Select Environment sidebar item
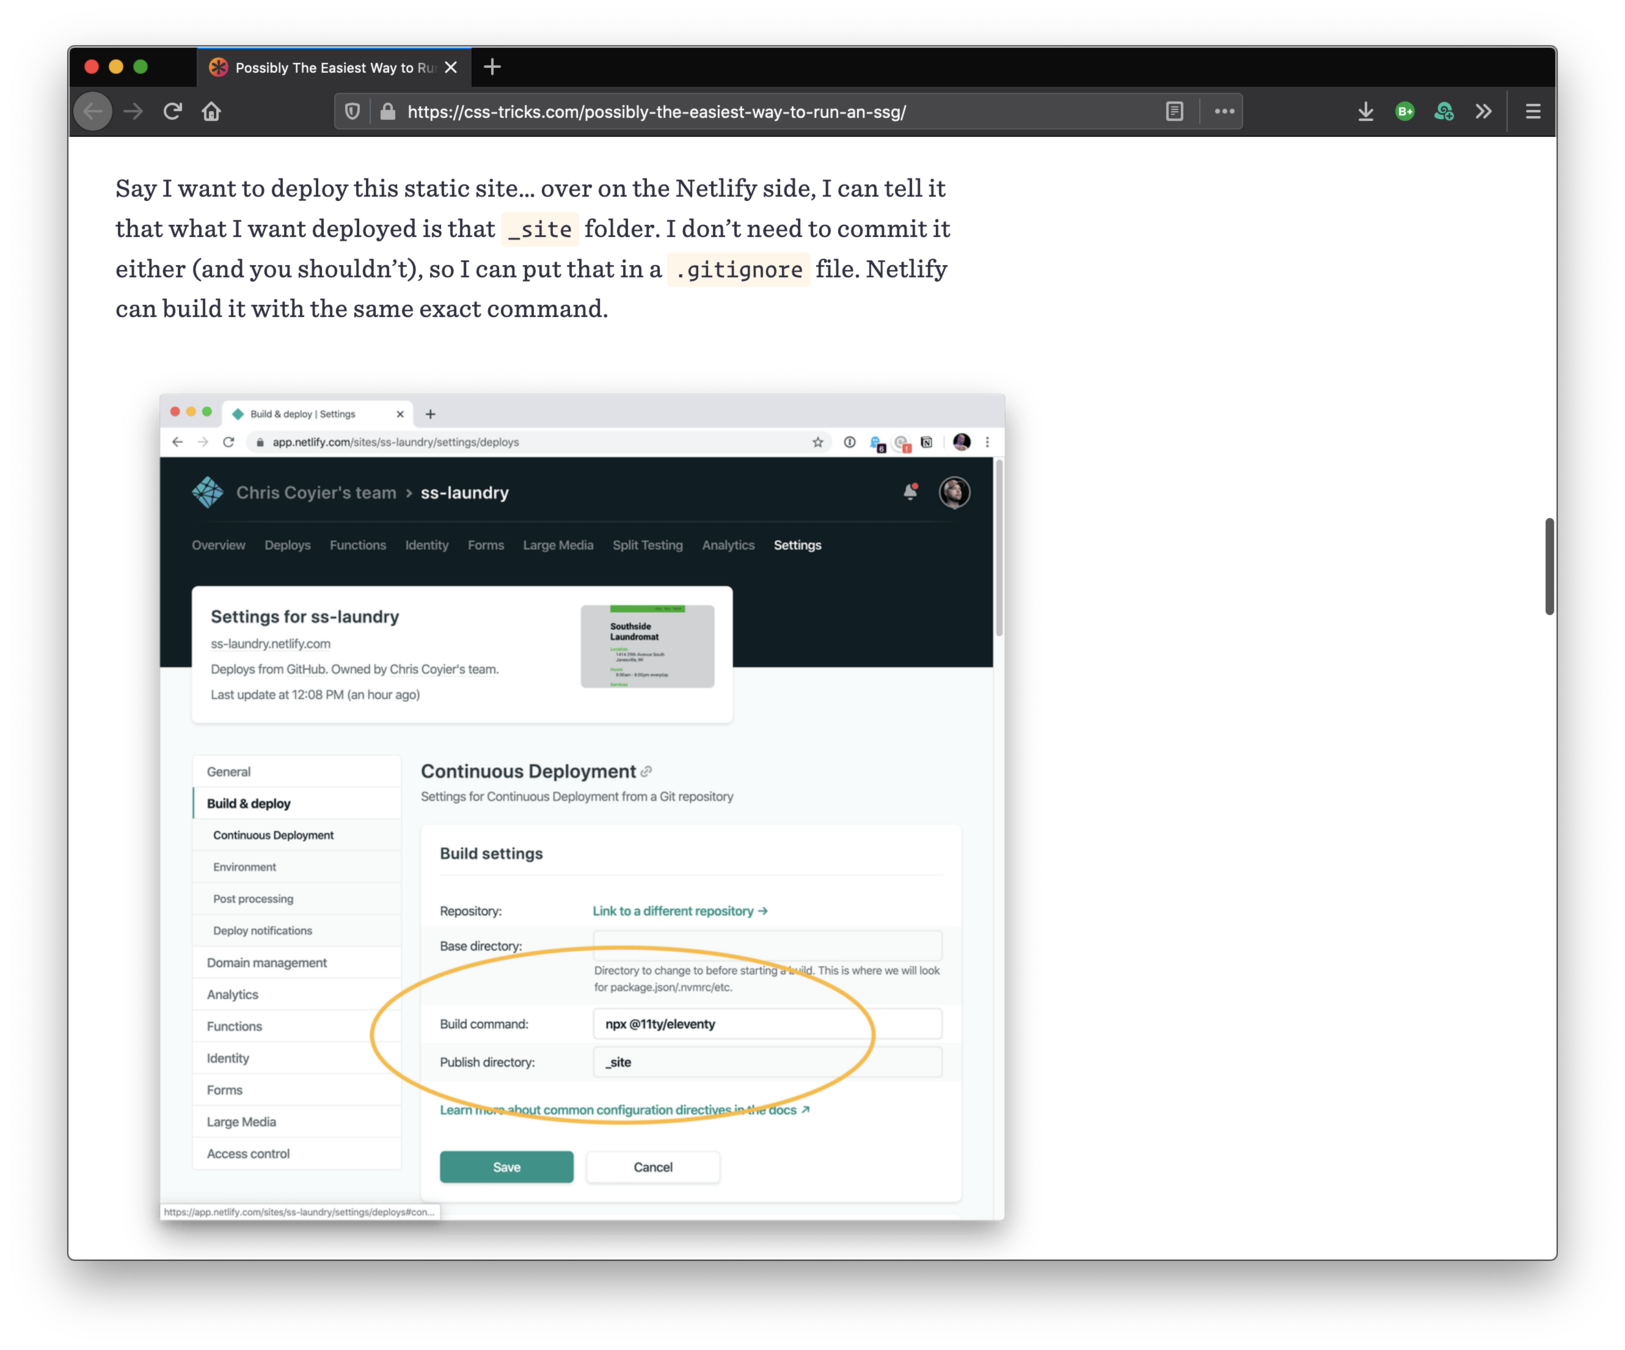The image size is (1625, 1350). click(297, 867)
